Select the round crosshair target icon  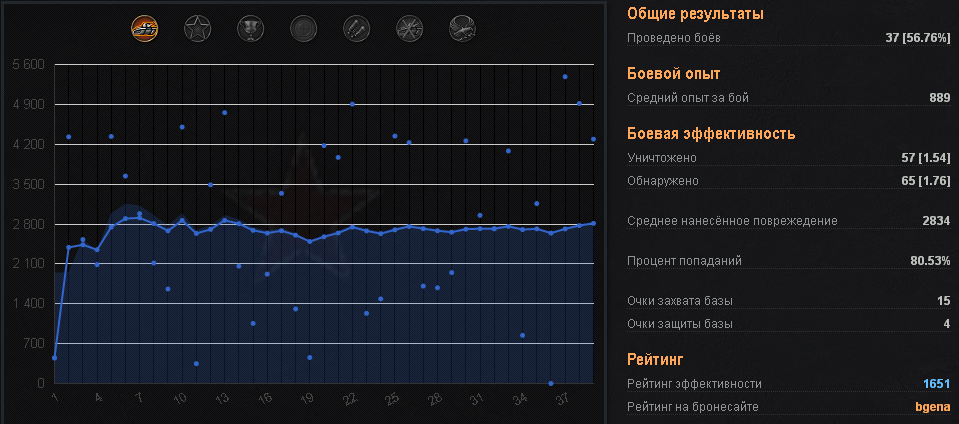(303, 28)
